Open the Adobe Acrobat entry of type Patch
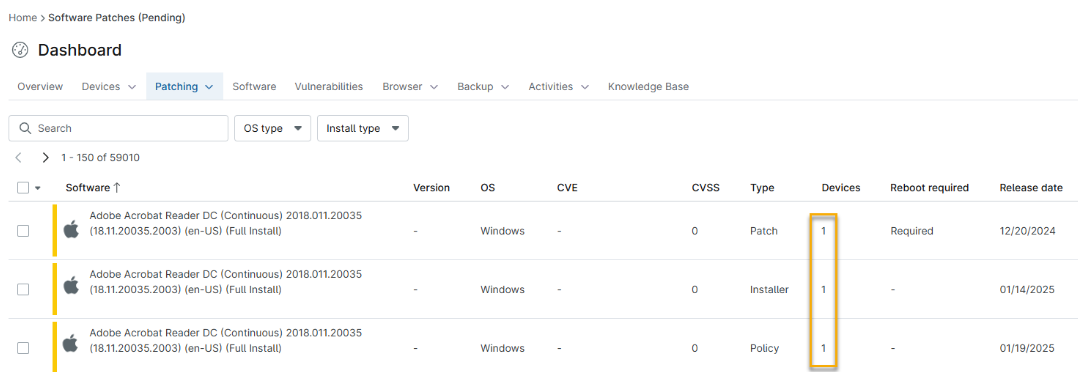The width and height of the screenshot is (1078, 372). click(x=226, y=223)
